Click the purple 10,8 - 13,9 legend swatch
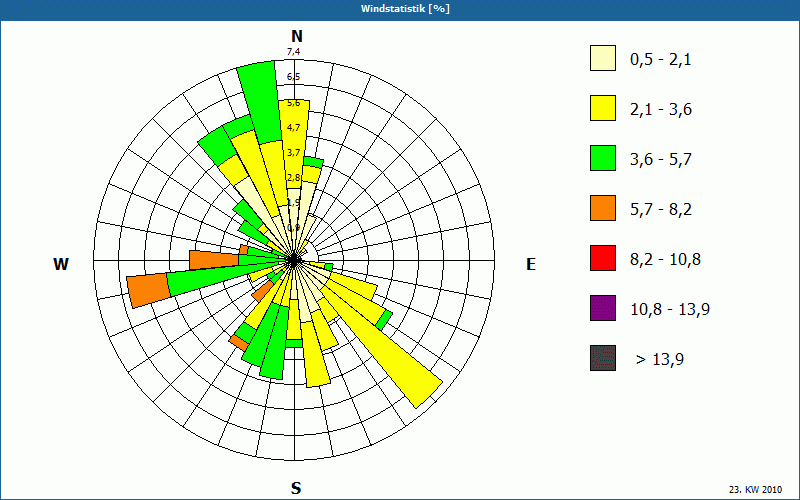Viewport: 800px width, 500px height. [x=603, y=308]
